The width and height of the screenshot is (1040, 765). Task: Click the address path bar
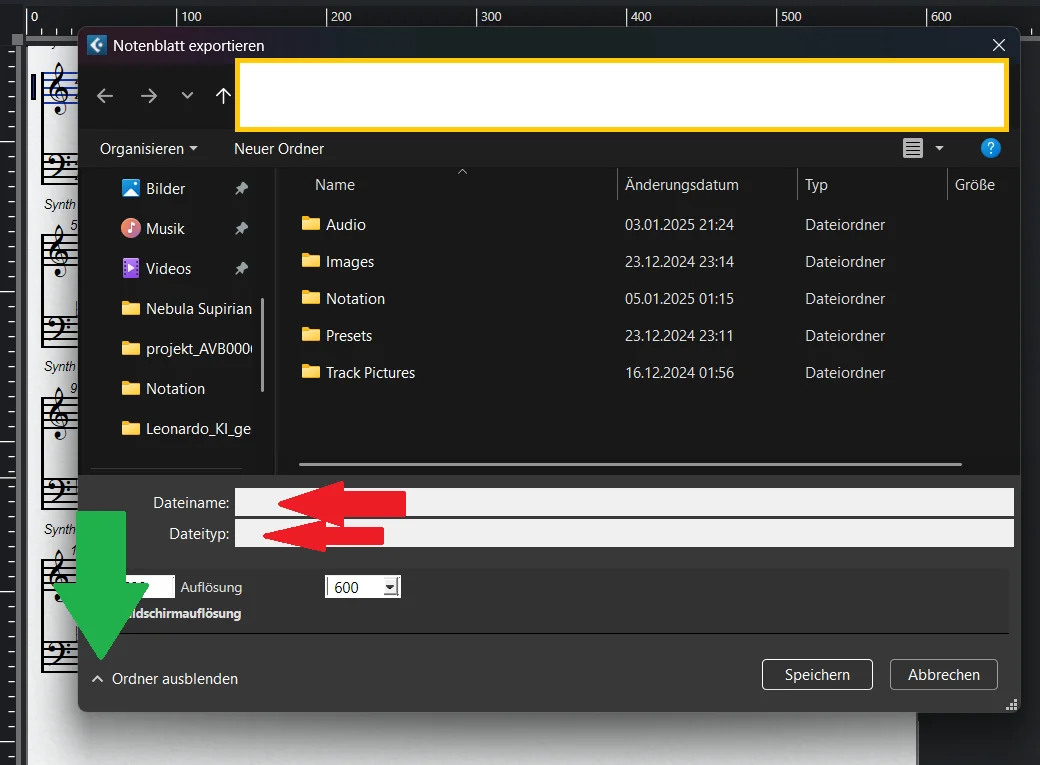tap(622, 95)
